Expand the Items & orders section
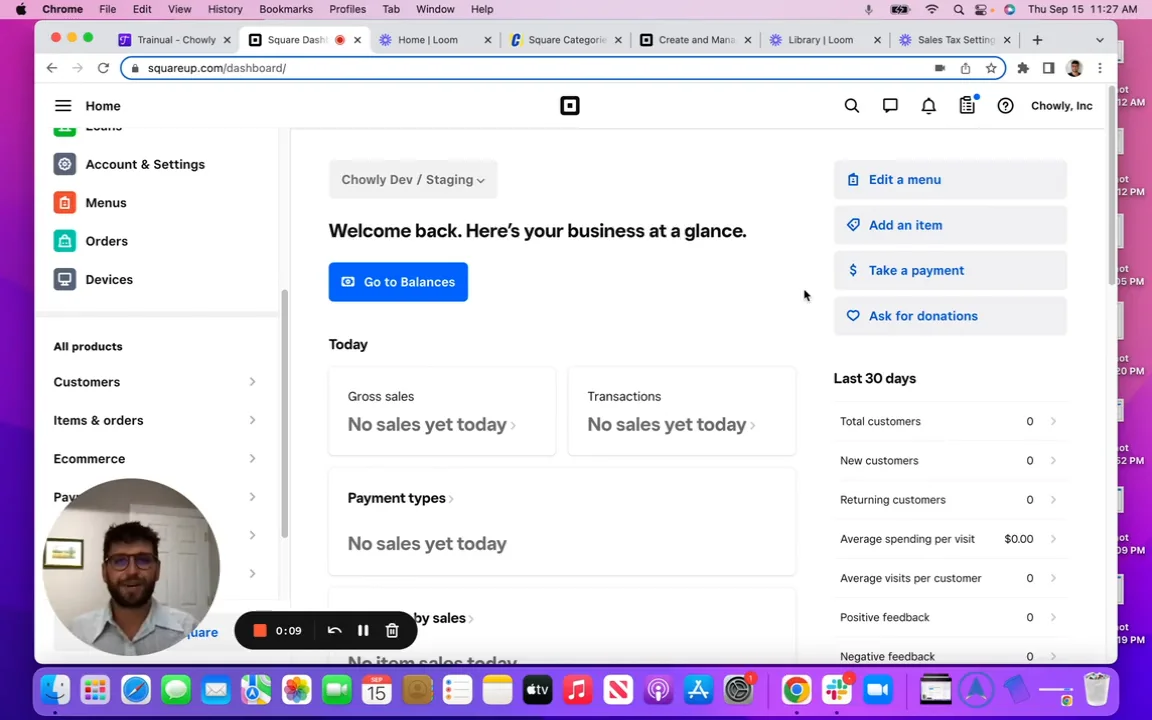This screenshot has height=720, width=1152. pos(155,420)
